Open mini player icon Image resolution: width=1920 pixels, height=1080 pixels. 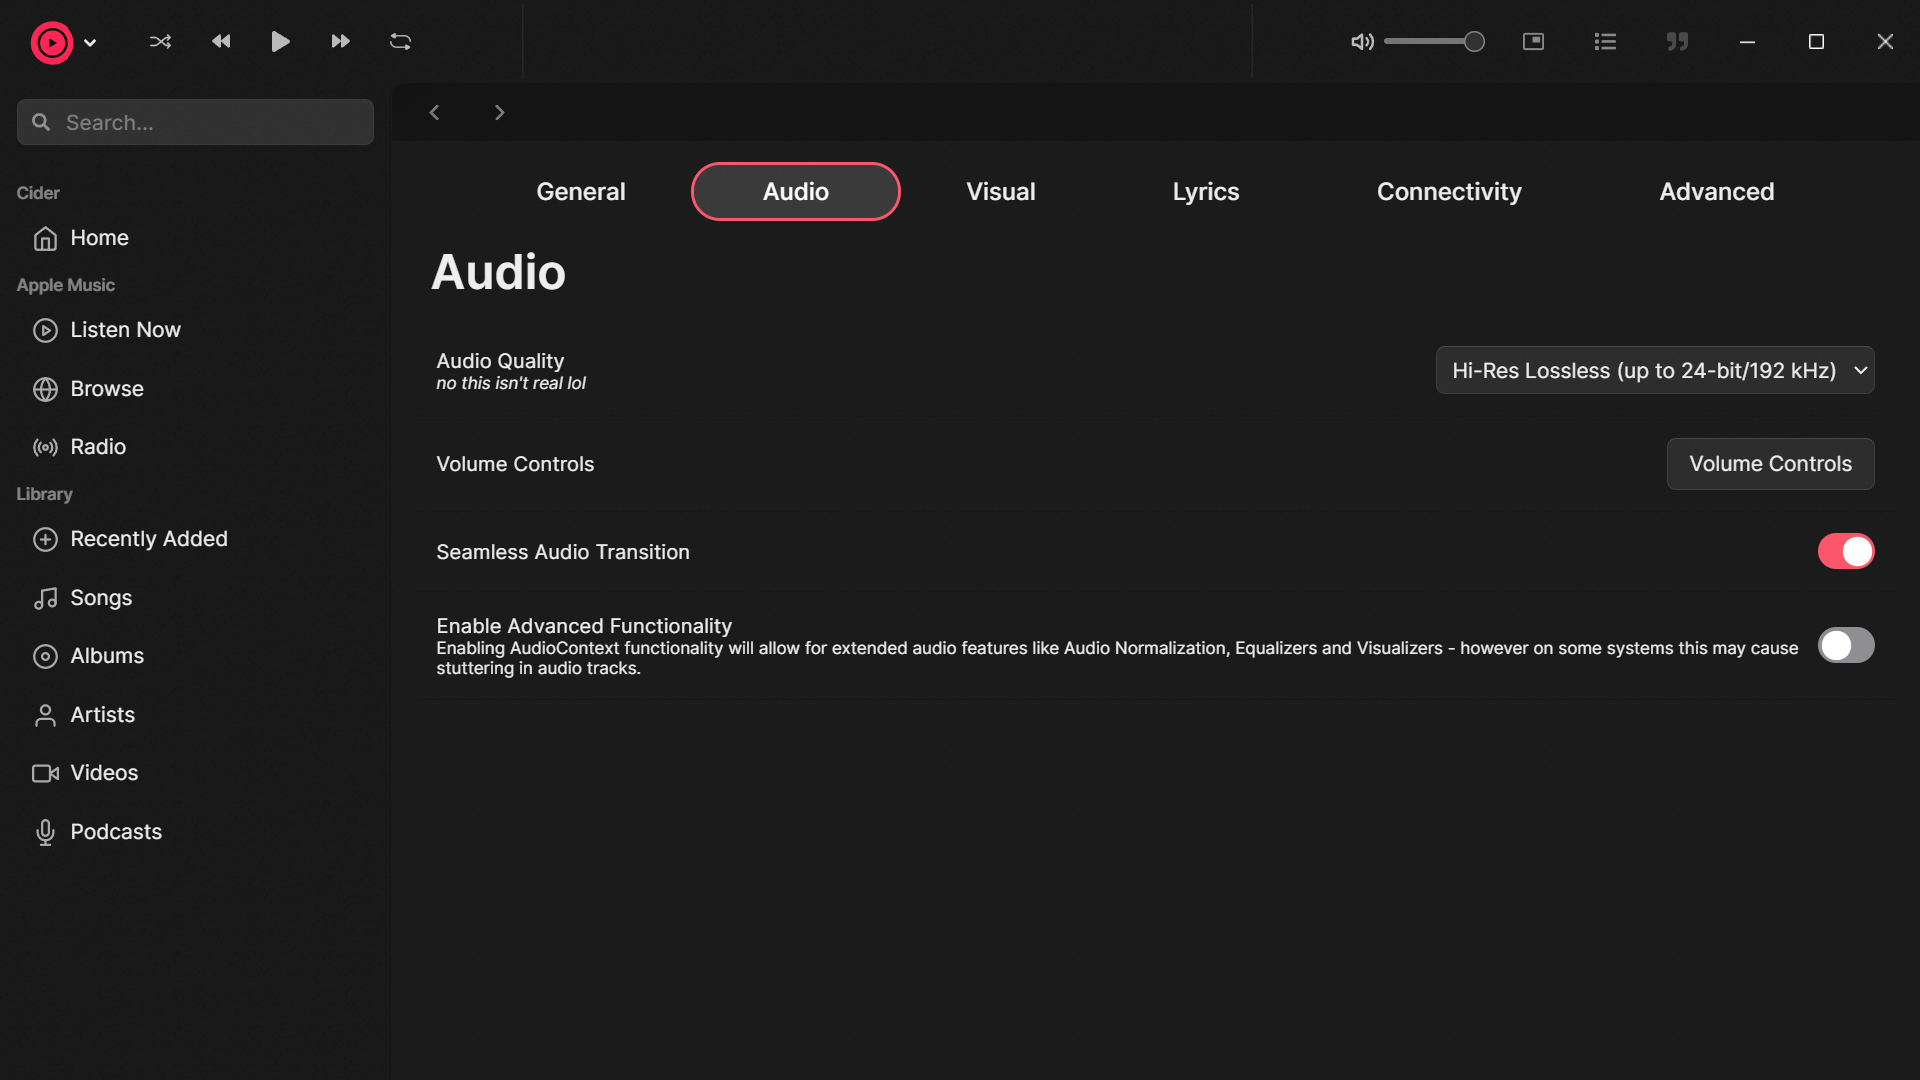(1533, 42)
